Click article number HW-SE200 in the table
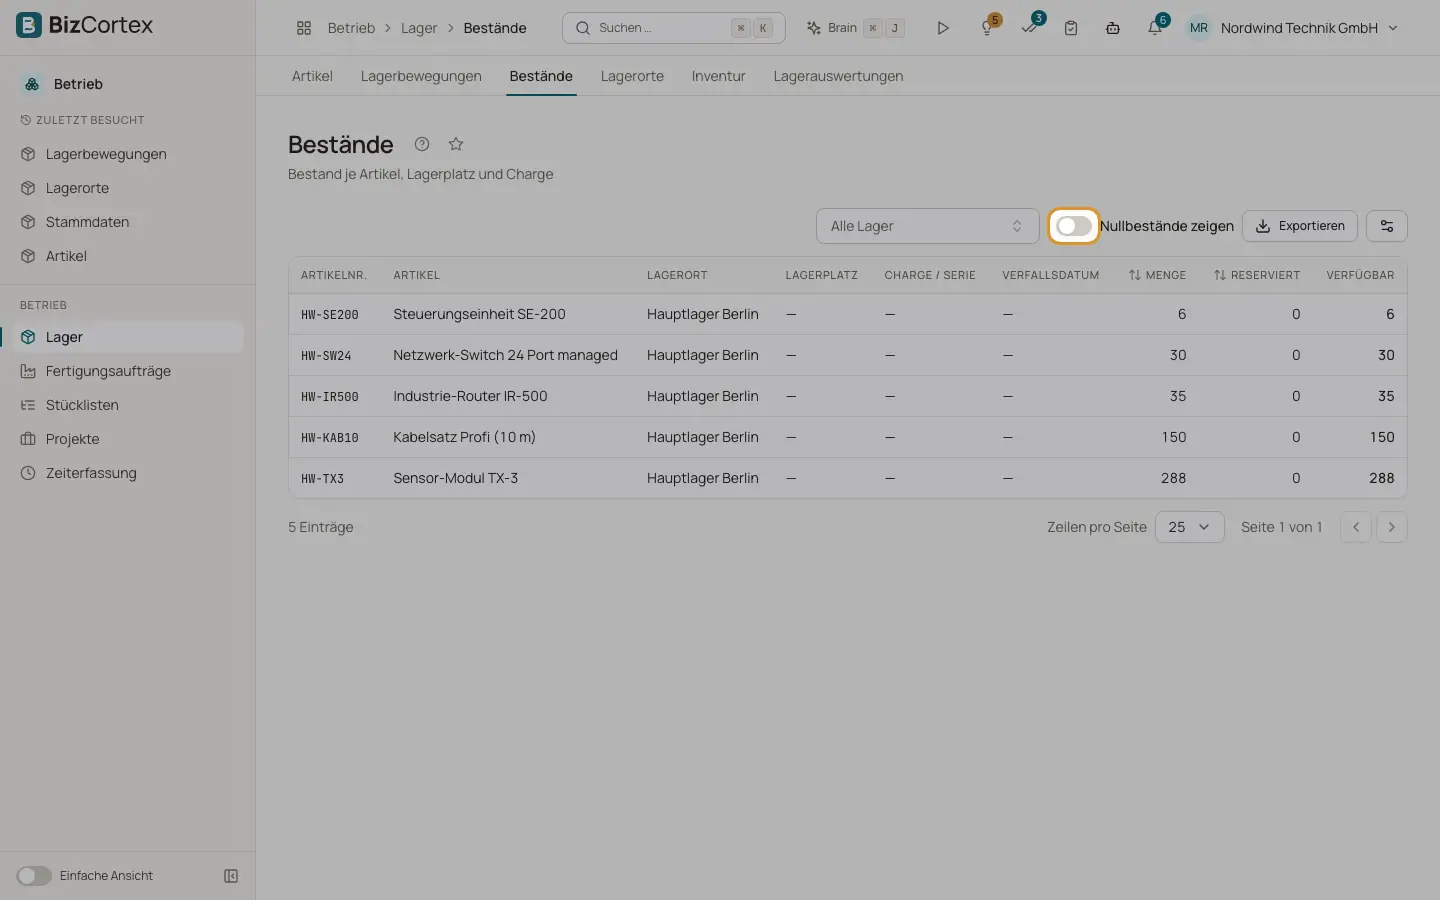This screenshot has height=900, width=1440. [x=330, y=315]
